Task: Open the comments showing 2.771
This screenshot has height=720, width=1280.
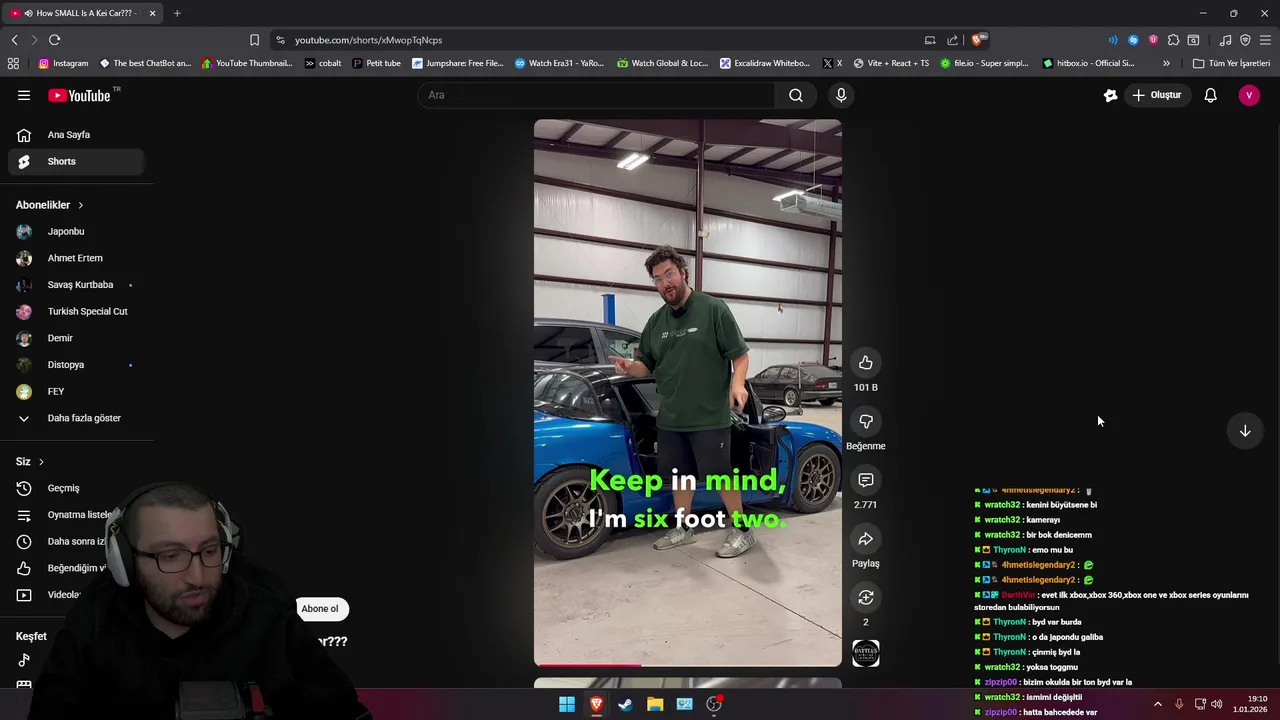Action: (866, 481)
